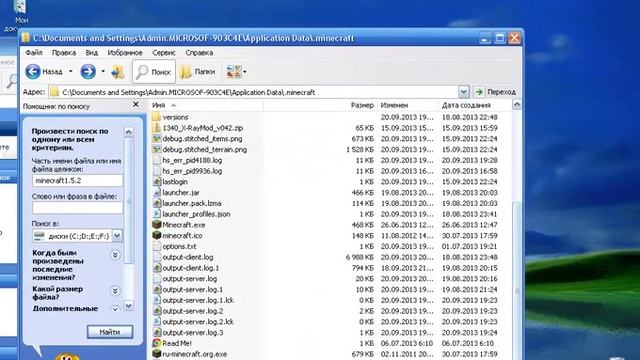Select hs_err_pid4188.log file icon
640x360 pixels.
point(156,160)
